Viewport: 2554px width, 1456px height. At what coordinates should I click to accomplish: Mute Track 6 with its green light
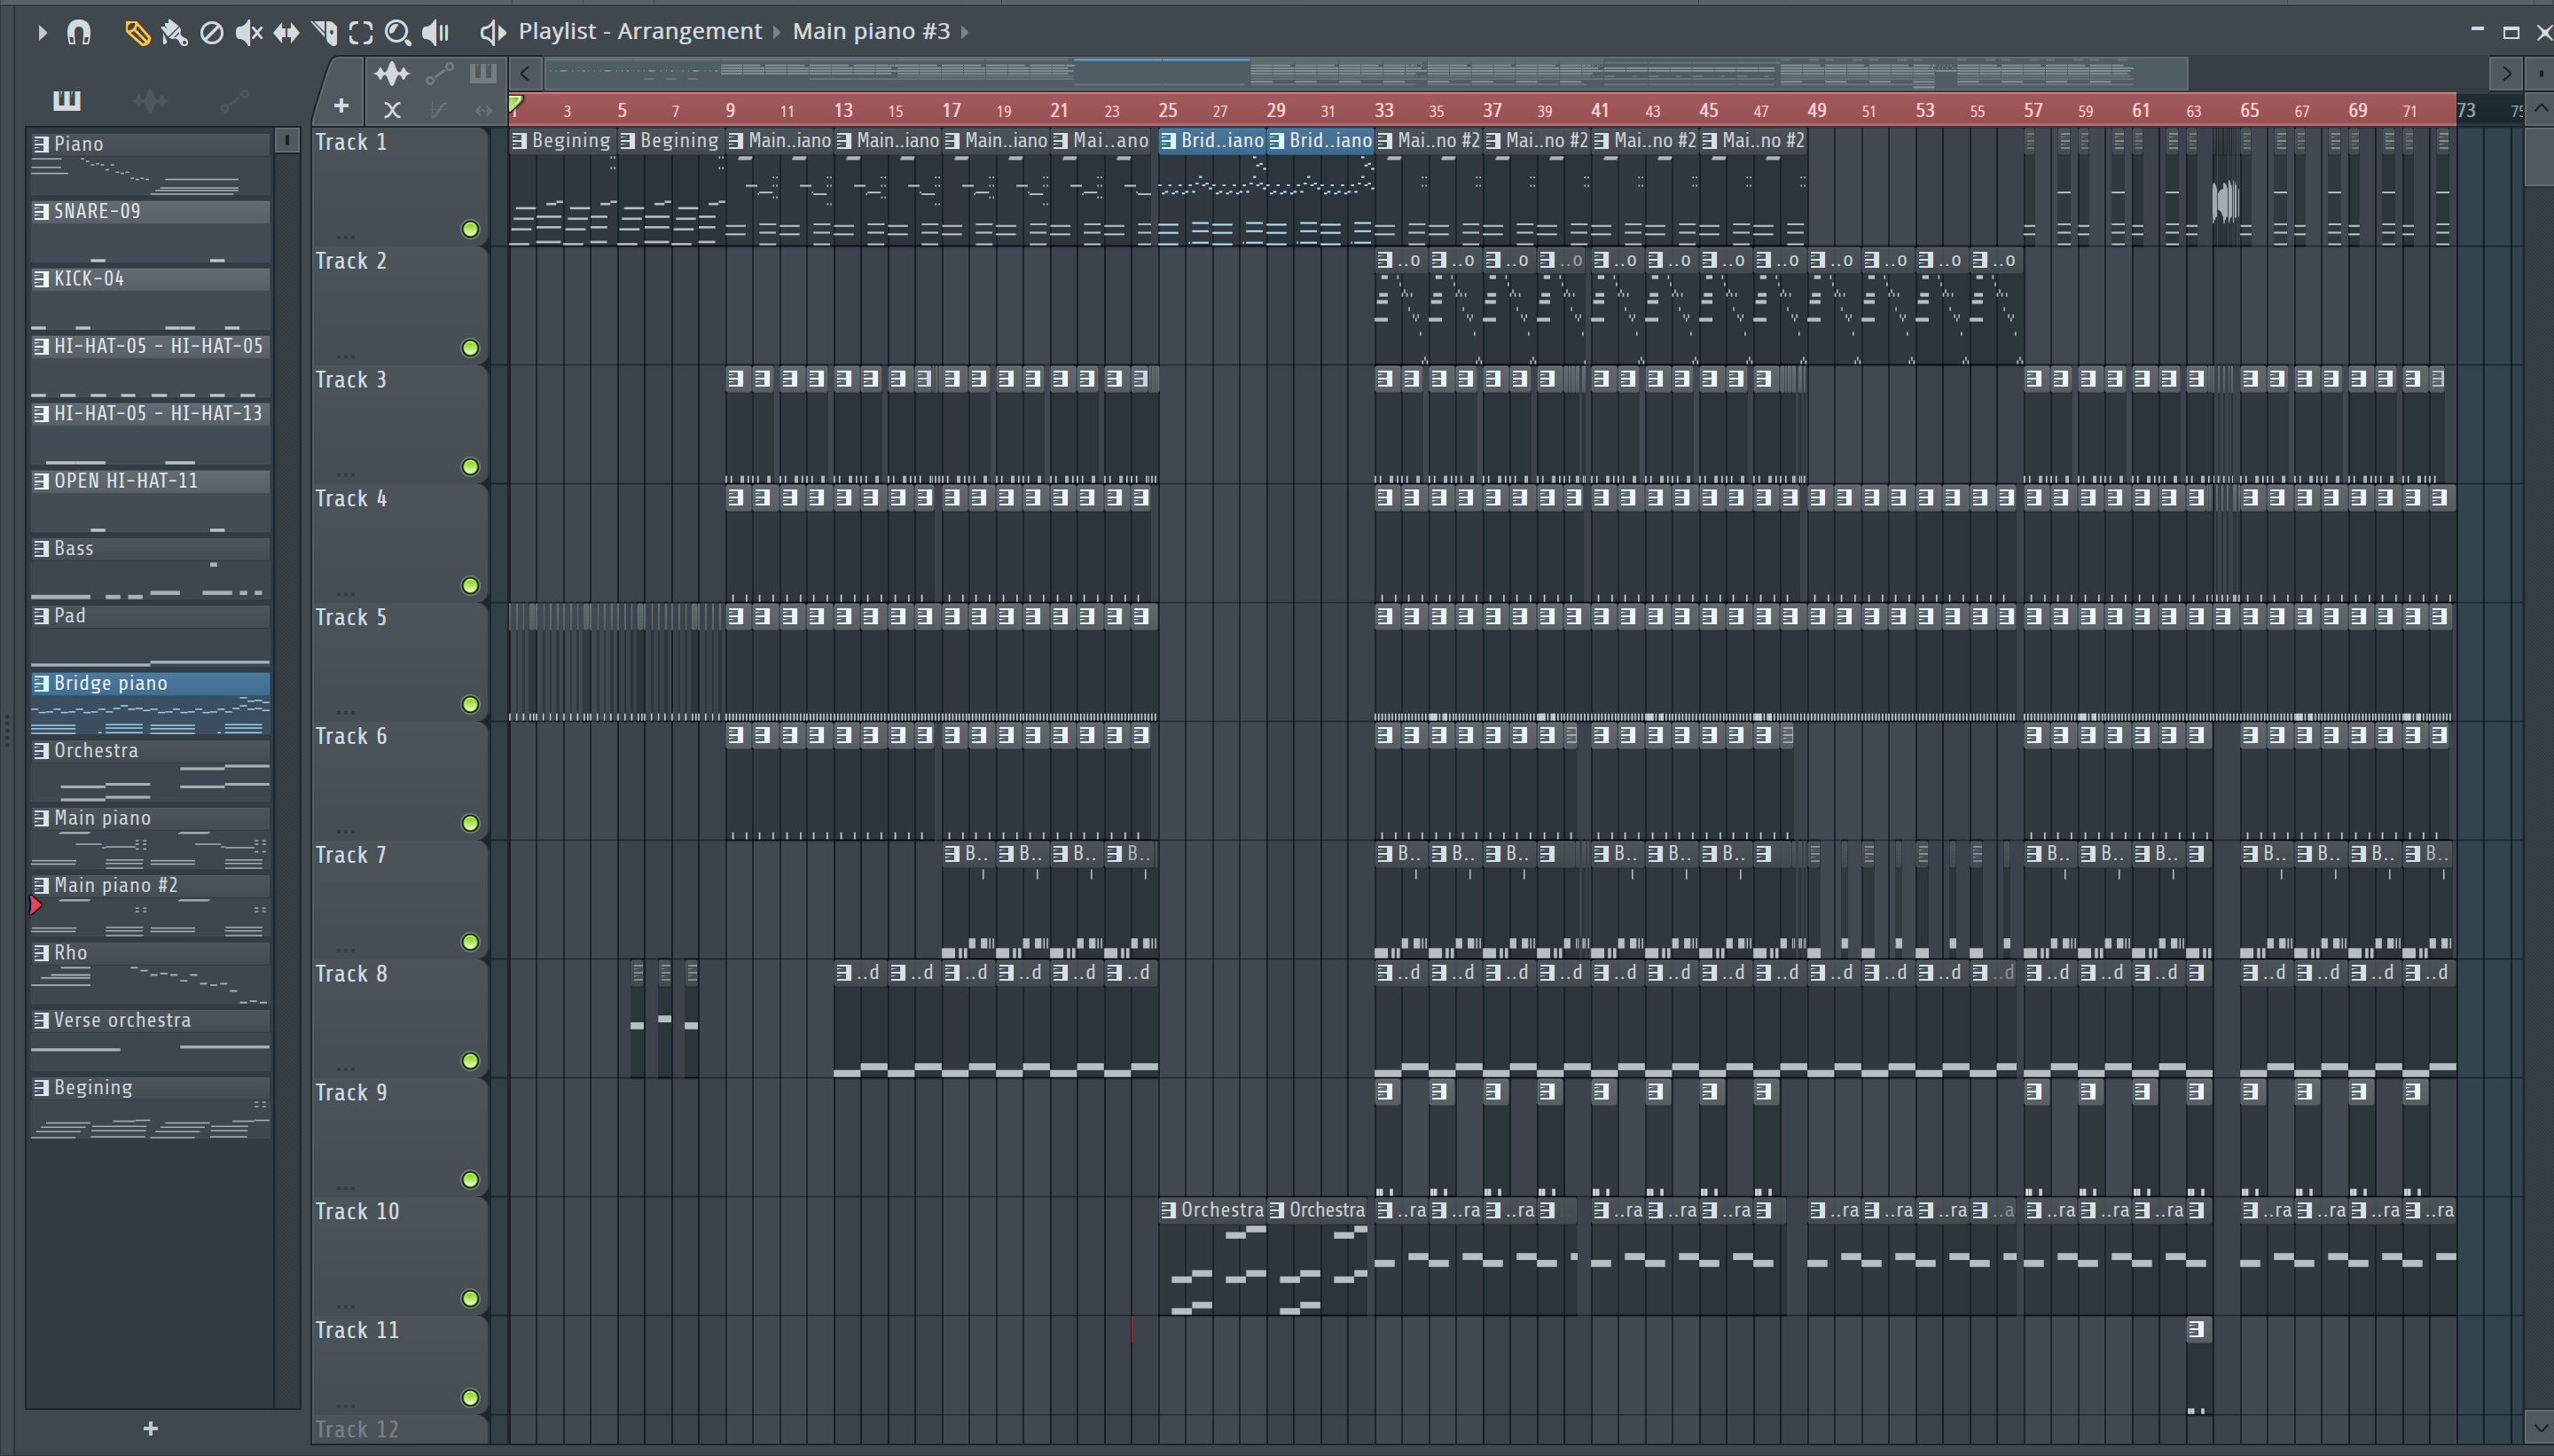[x=470, y=823]
